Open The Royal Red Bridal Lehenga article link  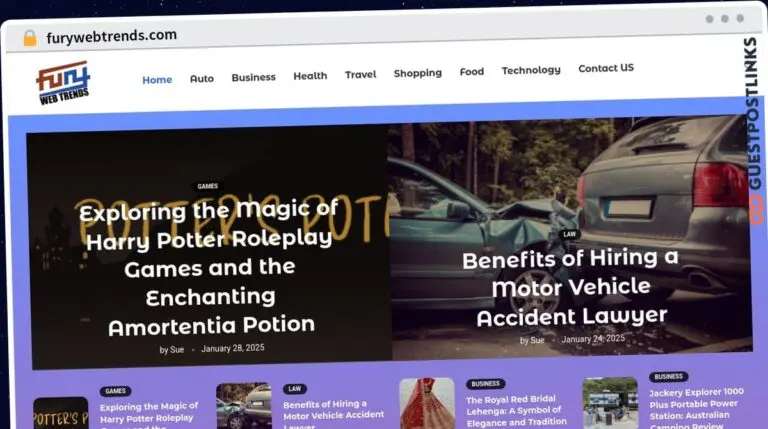pos(517,411)
